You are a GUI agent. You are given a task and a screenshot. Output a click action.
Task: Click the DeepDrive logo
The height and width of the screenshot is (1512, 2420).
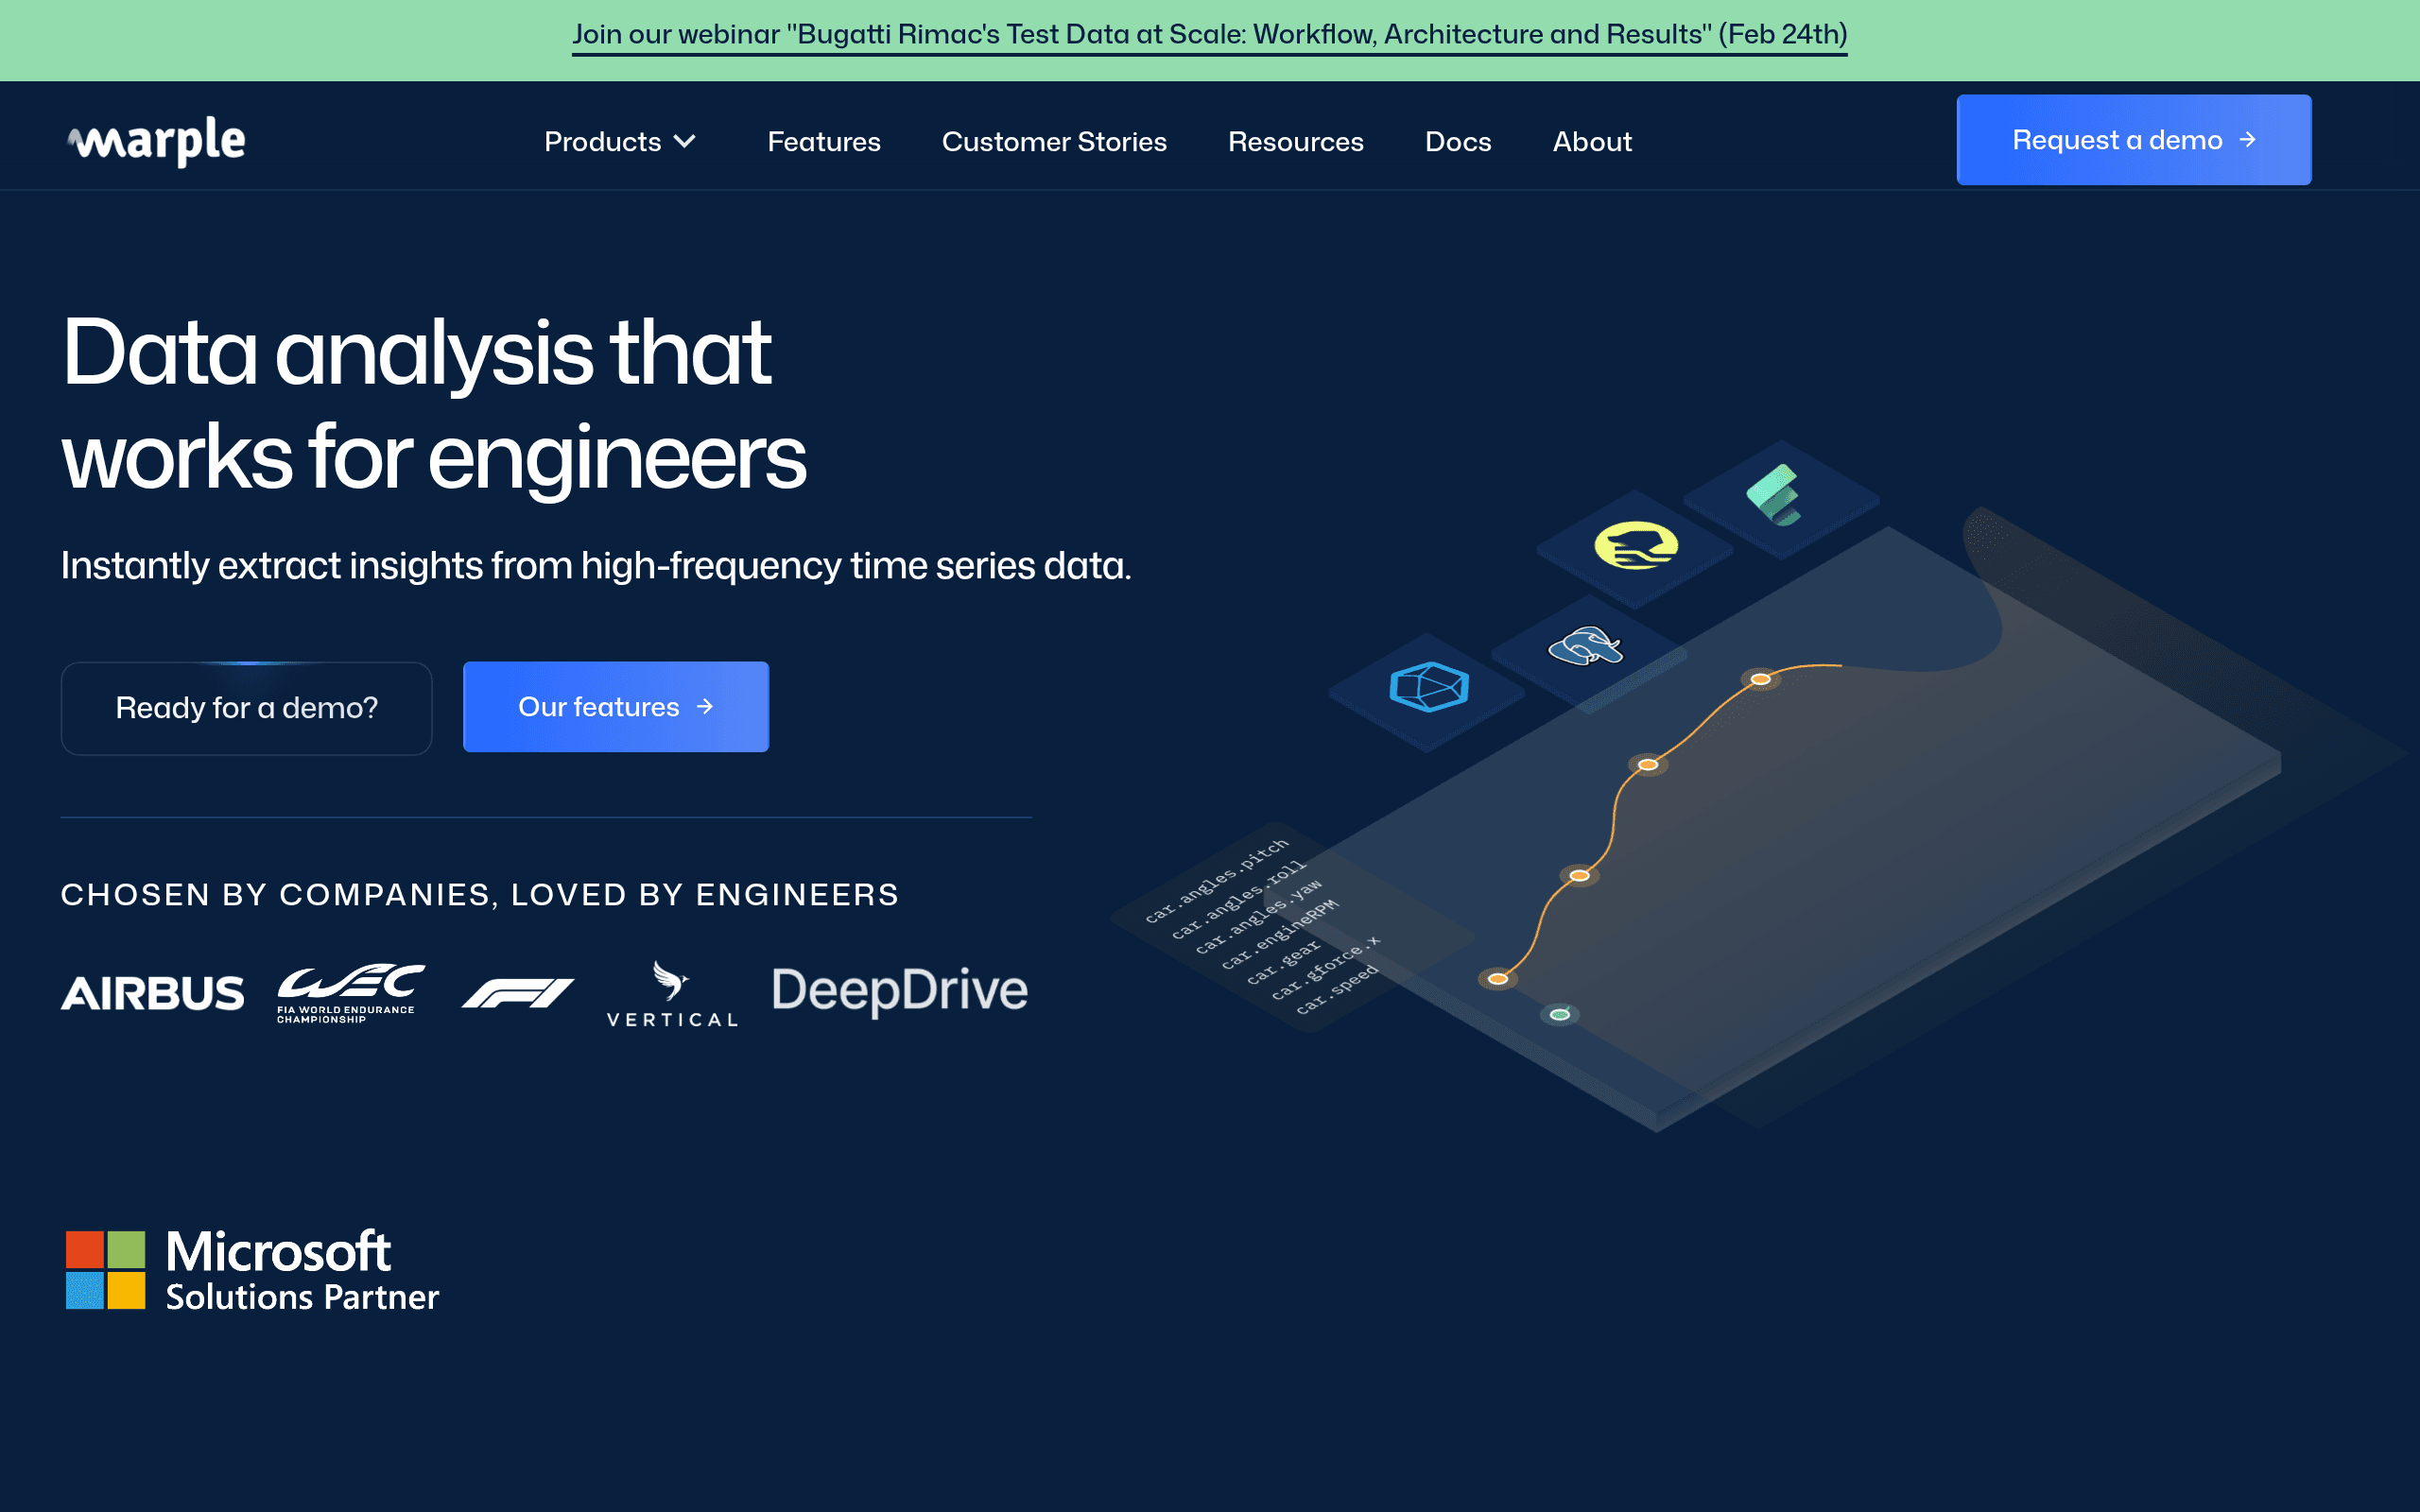click(899, 990)
